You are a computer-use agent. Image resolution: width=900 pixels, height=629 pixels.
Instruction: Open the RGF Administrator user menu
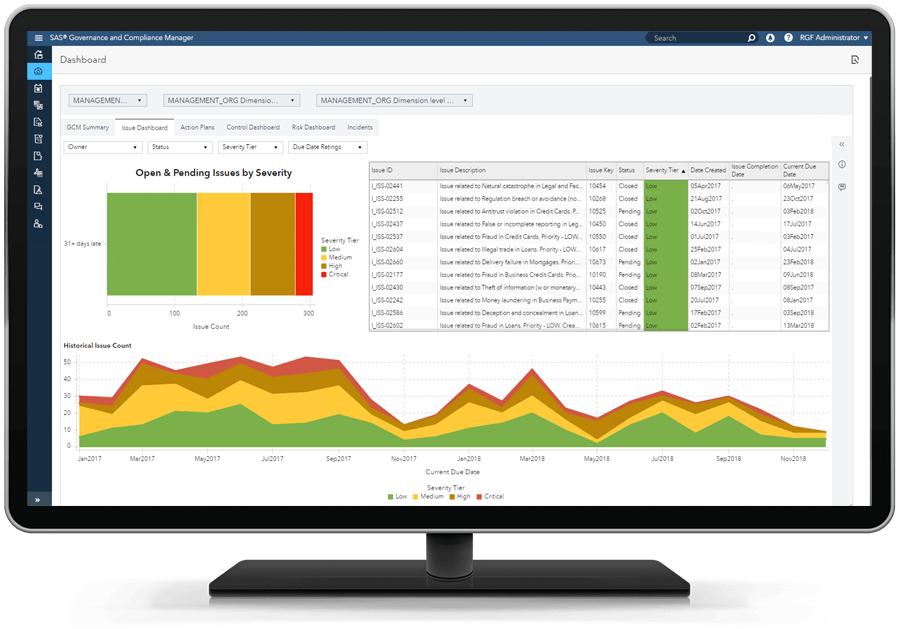(x=834, y=38)
